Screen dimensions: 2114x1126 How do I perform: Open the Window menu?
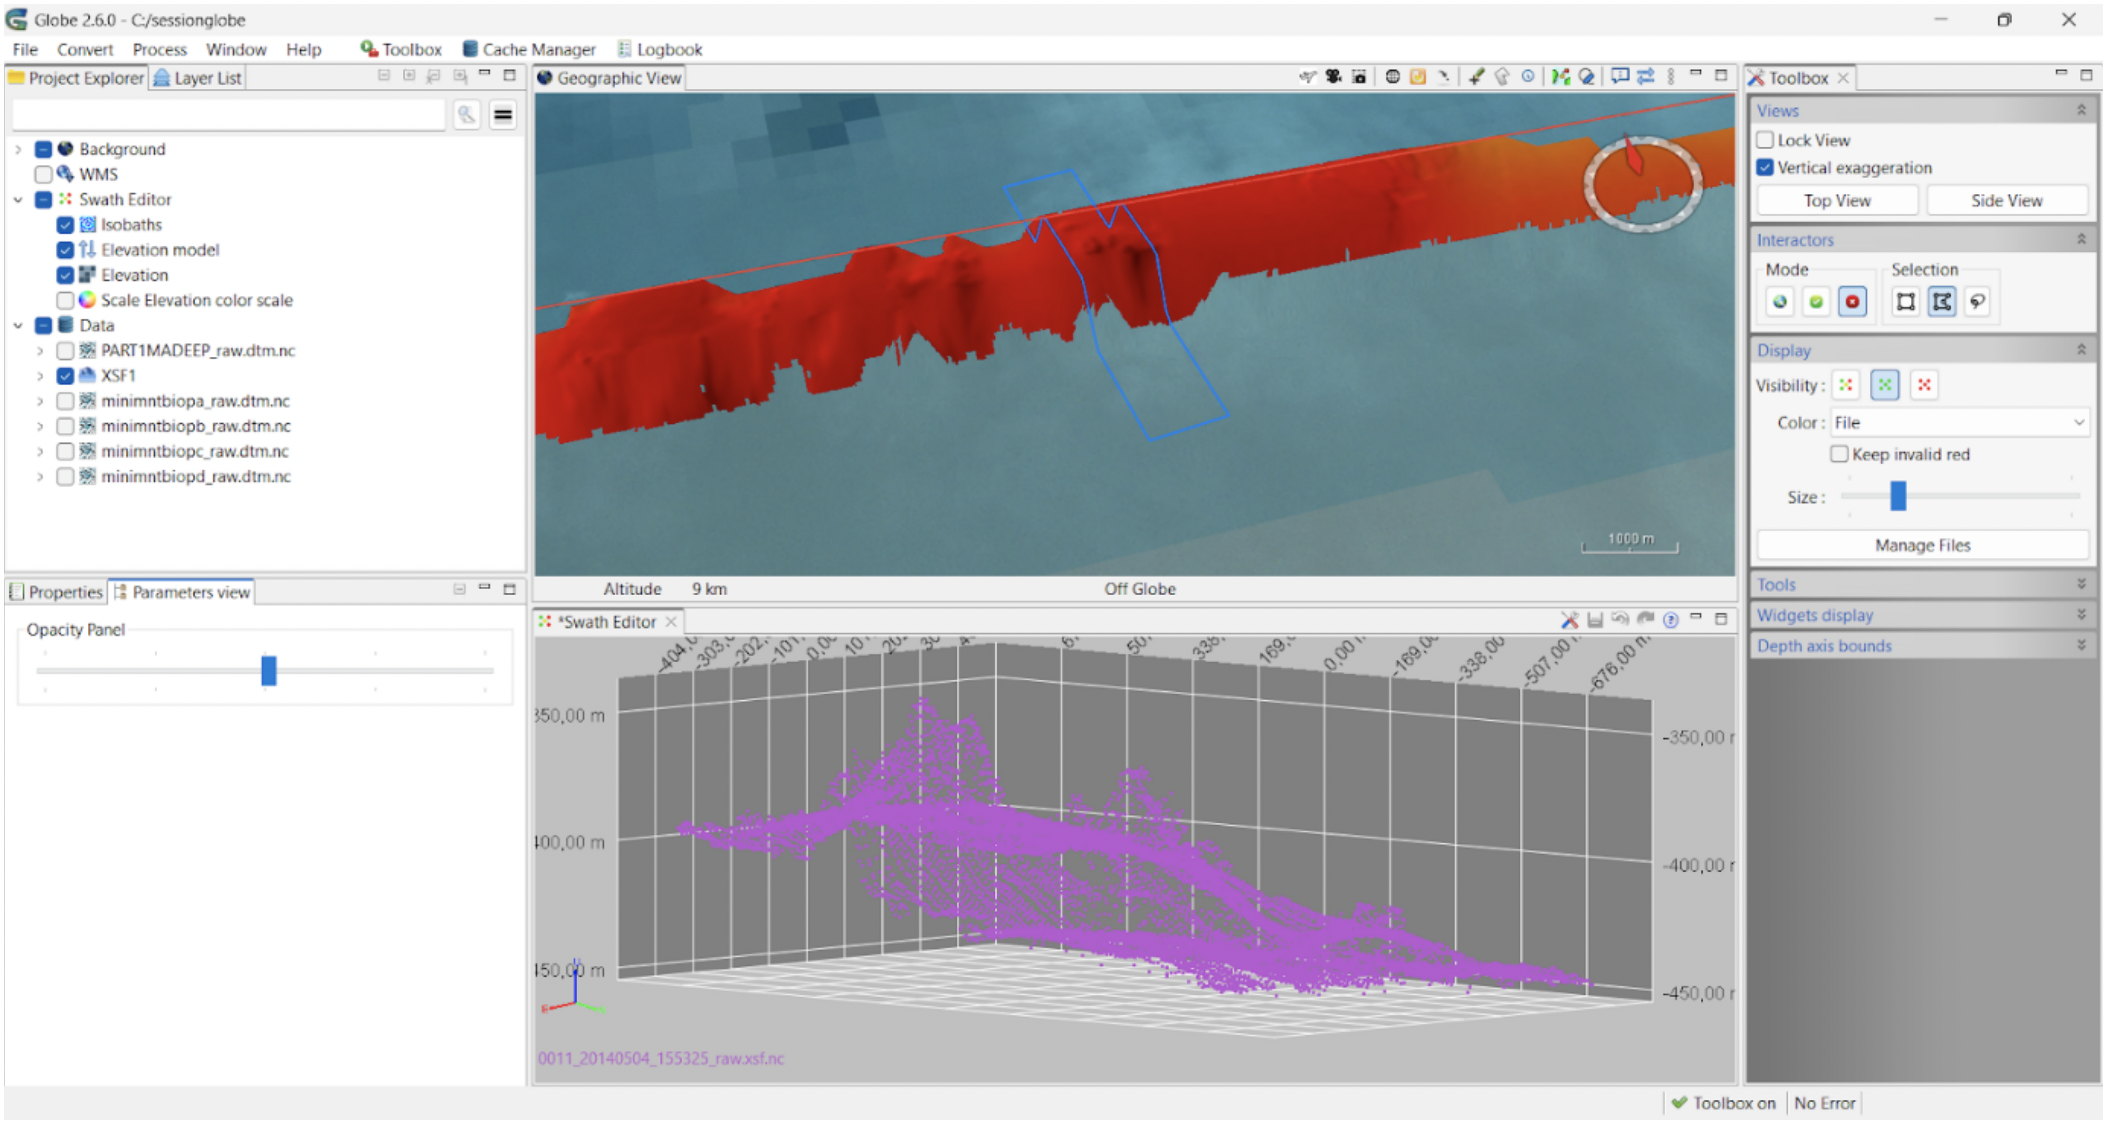(236, 49)
